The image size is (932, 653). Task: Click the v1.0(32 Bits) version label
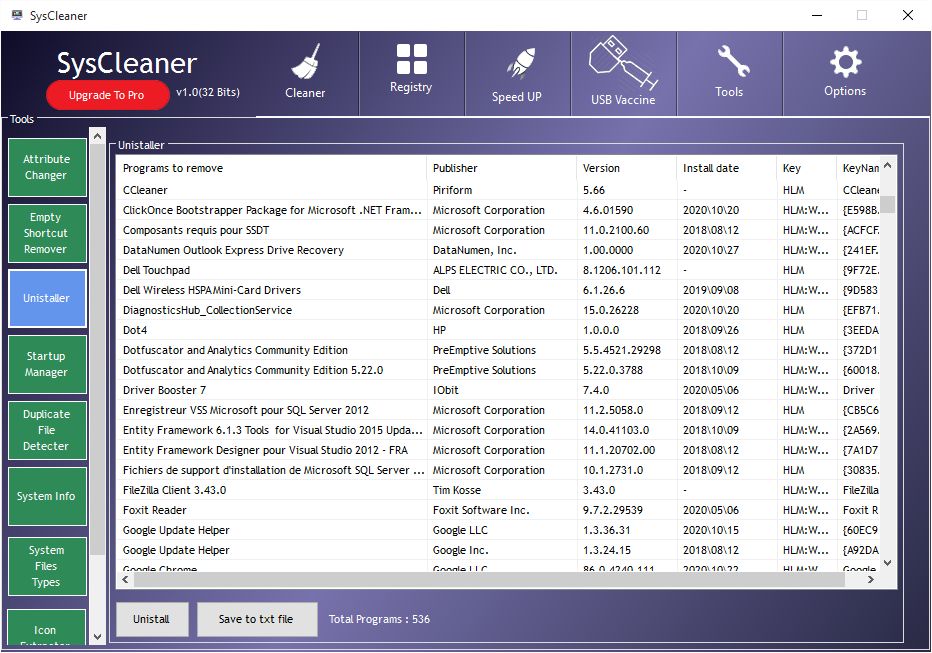tap(208, 93)
